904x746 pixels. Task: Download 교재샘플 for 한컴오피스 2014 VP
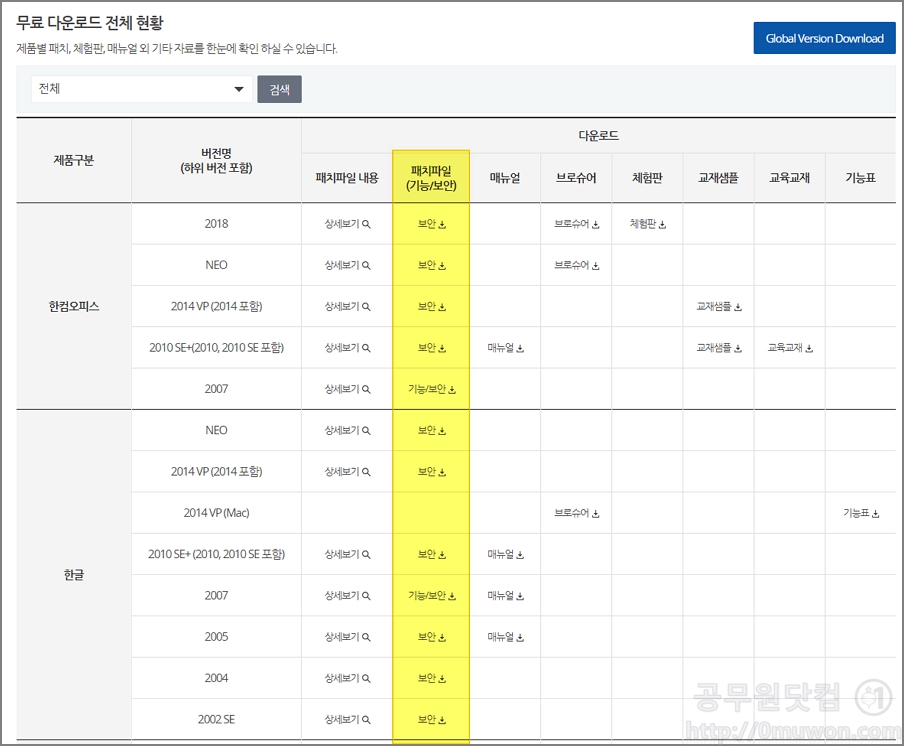[x=719, y=307]
